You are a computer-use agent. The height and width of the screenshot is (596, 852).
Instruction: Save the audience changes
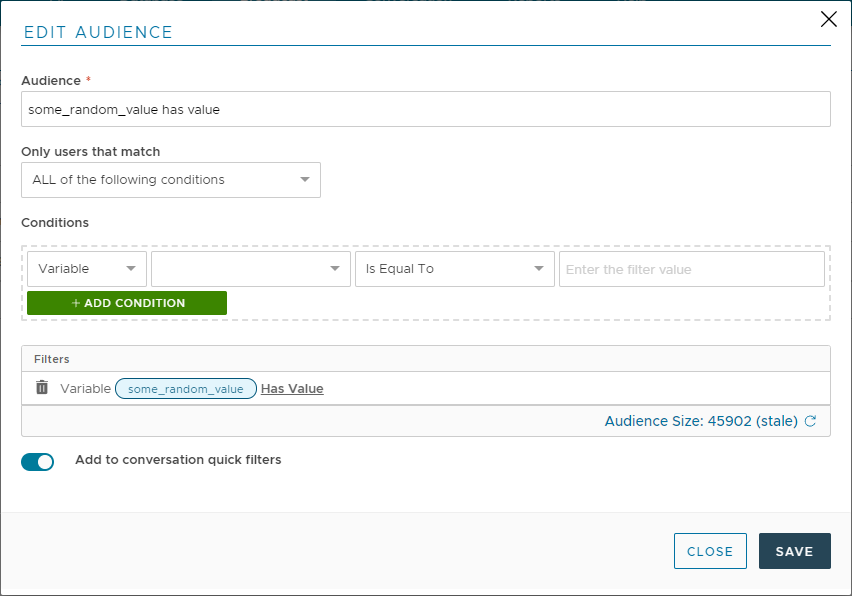click(x=794, y=551)
